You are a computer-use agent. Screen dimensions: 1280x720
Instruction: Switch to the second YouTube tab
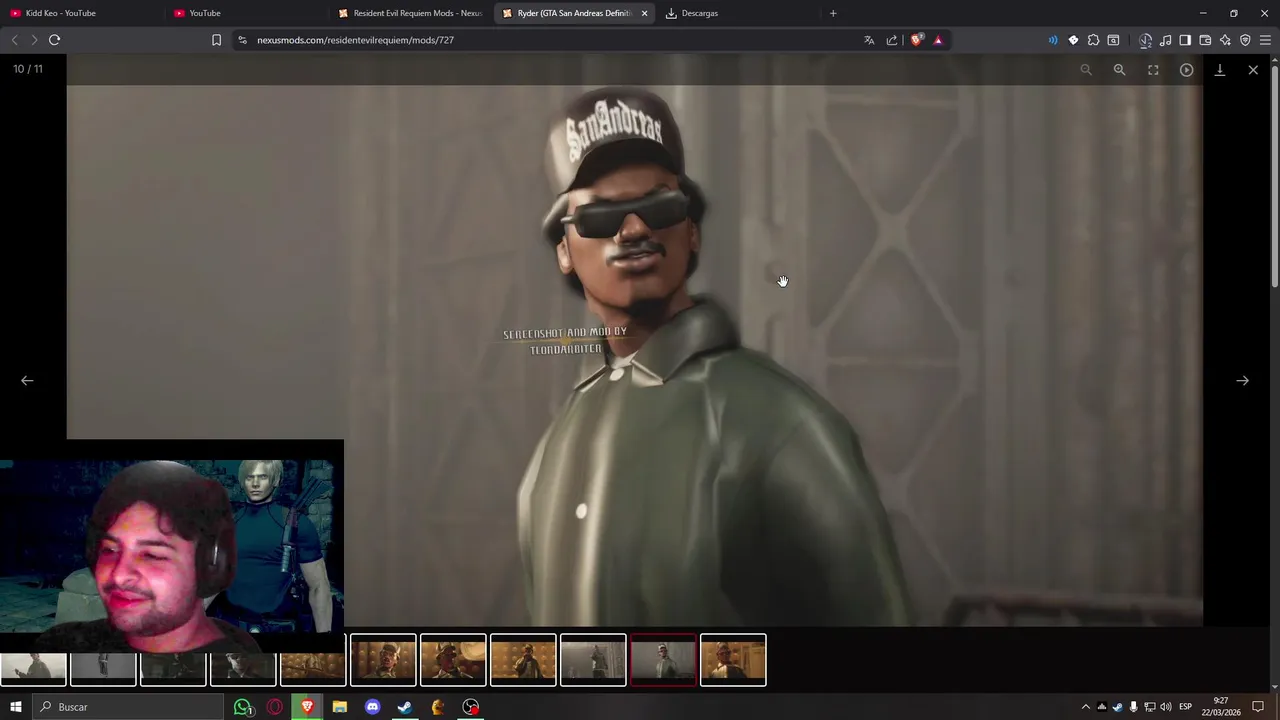coord(245,13)
